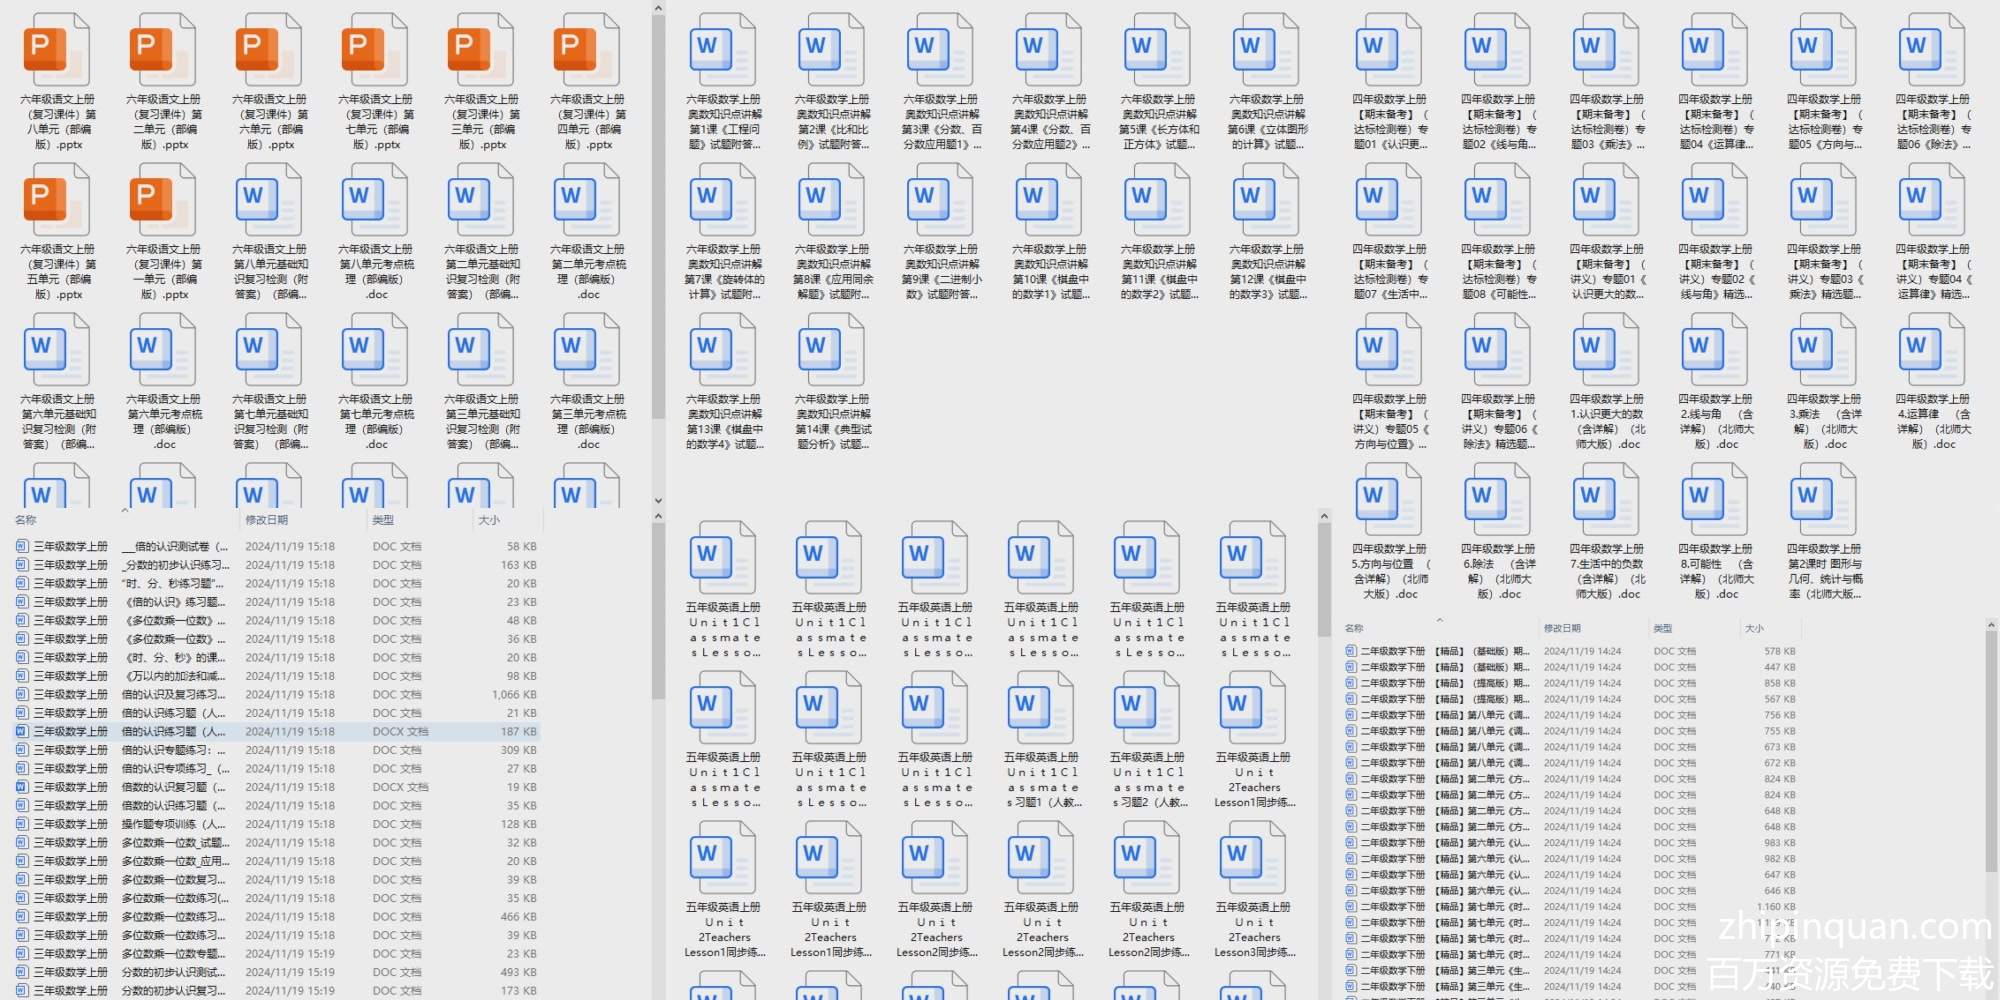The width and height of the screenshot is (2000, 1000).
Task: Click scroll-down arrow of 六年级语文 icon pane
Action: point(658,500)
